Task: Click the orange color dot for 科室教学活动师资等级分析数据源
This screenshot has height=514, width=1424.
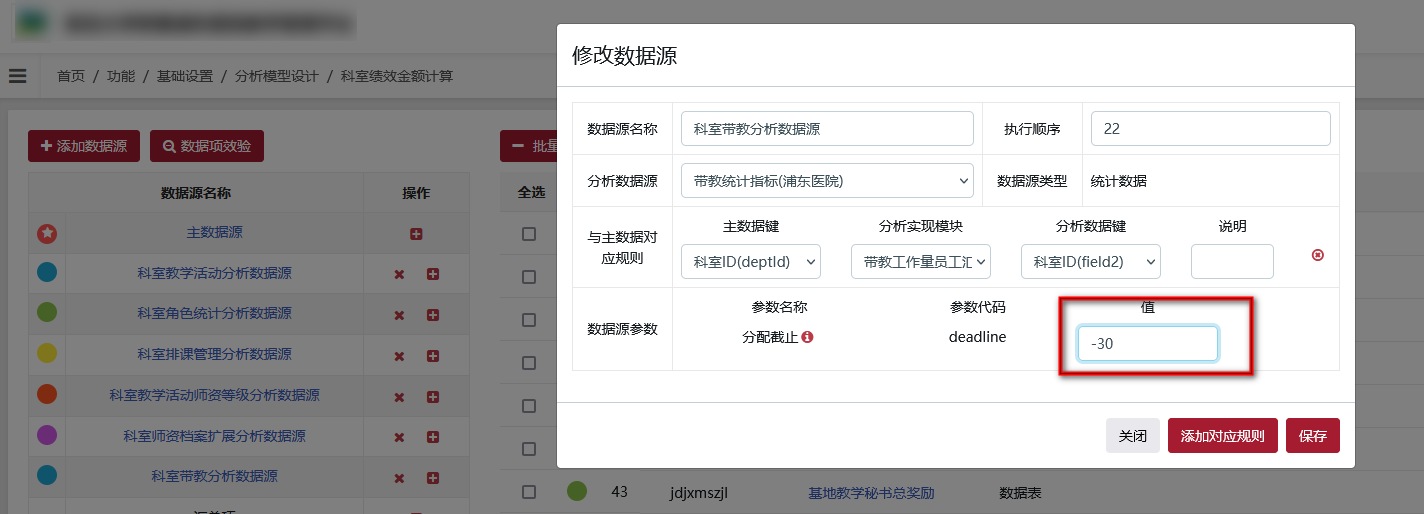Action: pyautogui.click(x=47, y=394)
